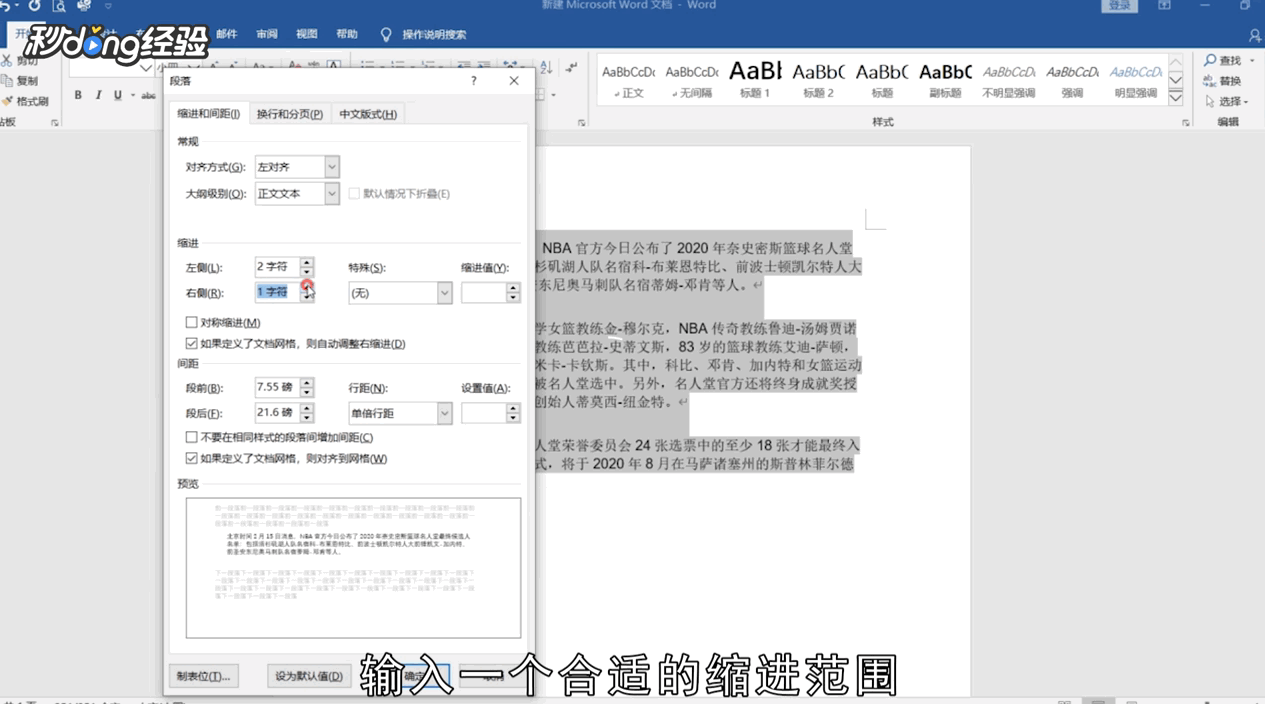Click the spacing before (段前) value field
This screenshot has height=704, width=1265.
click(x=277, y=387)
